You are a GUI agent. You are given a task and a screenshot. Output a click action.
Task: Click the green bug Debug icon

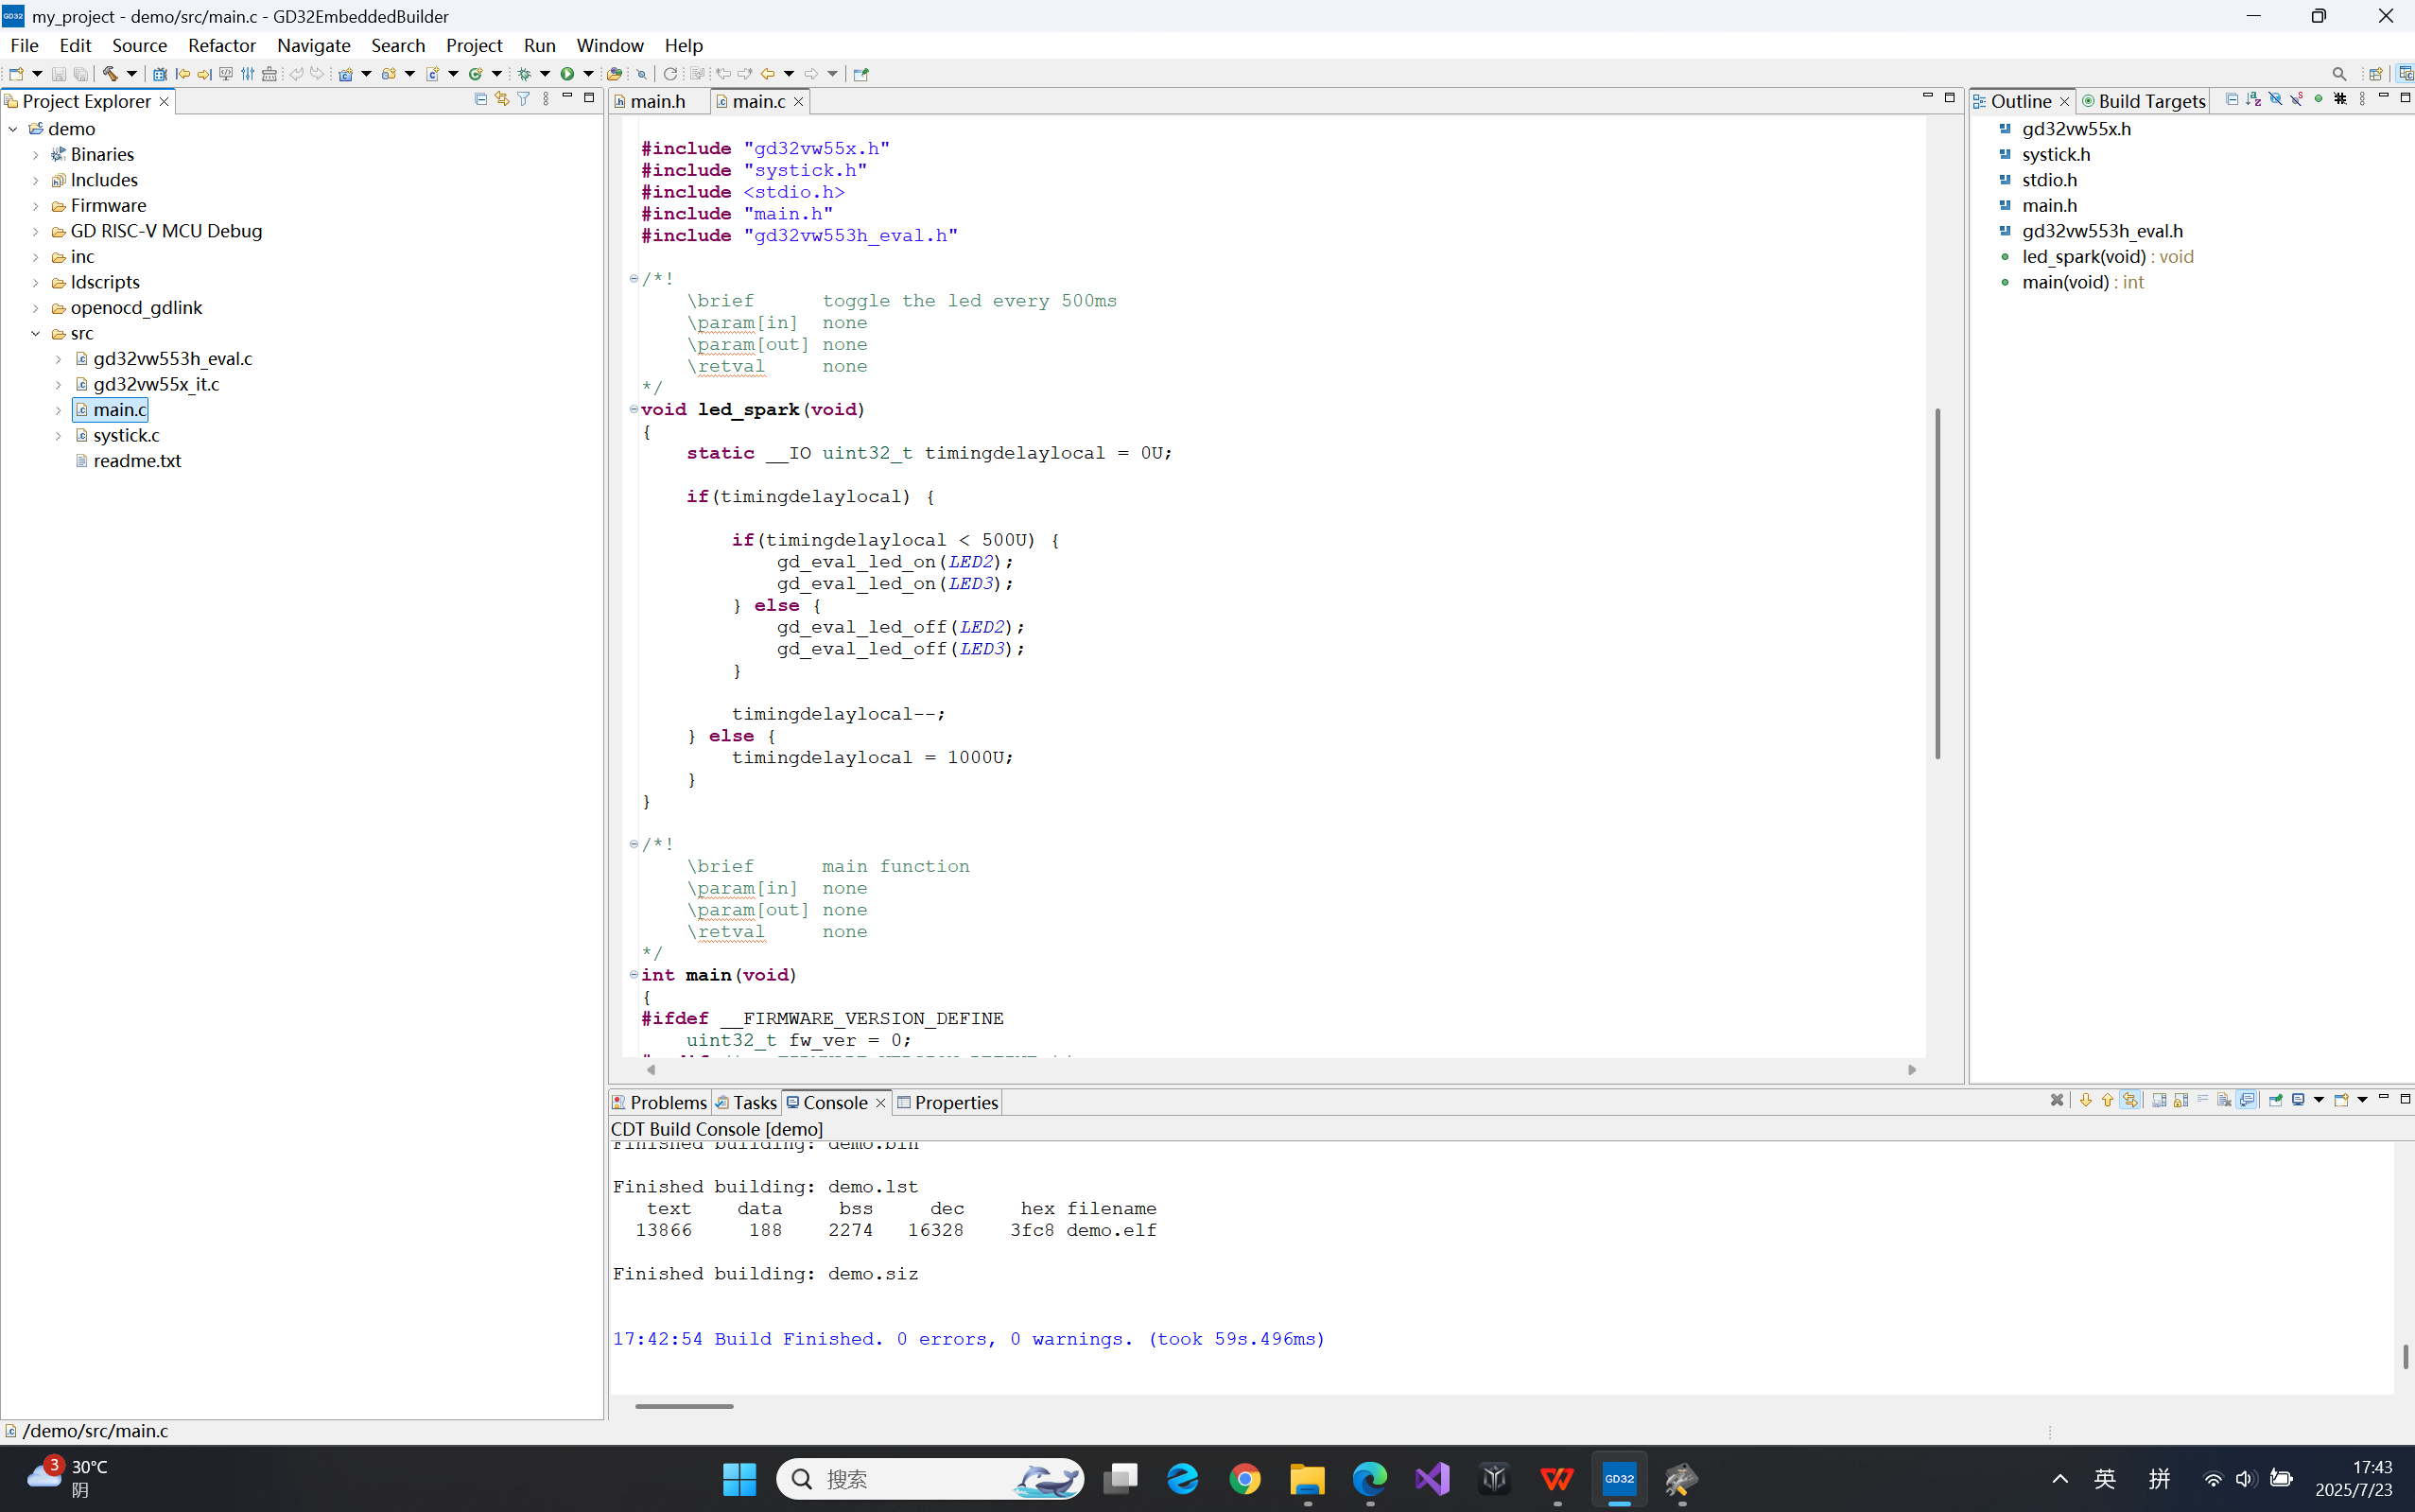(x=524, y=74)
